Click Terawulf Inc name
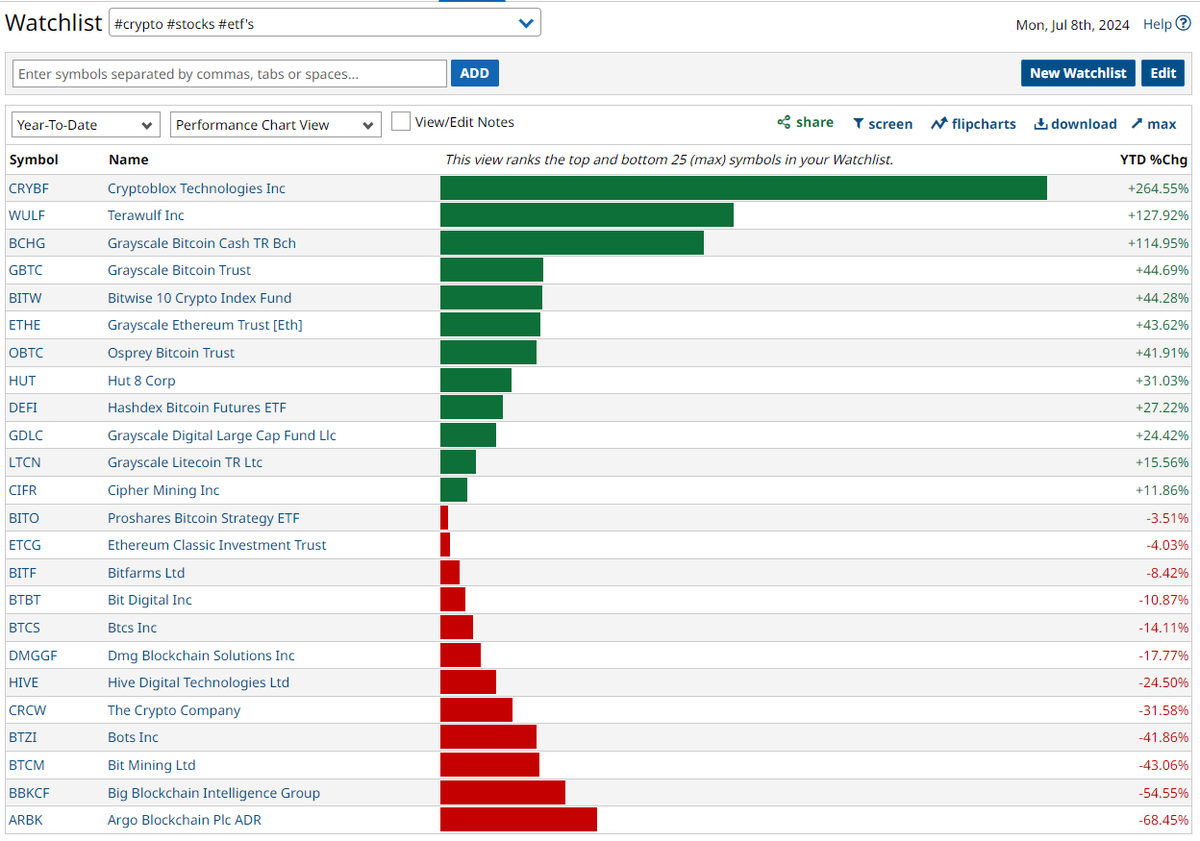The width and height of the screenshot is (1200, 841). [146, 215]
